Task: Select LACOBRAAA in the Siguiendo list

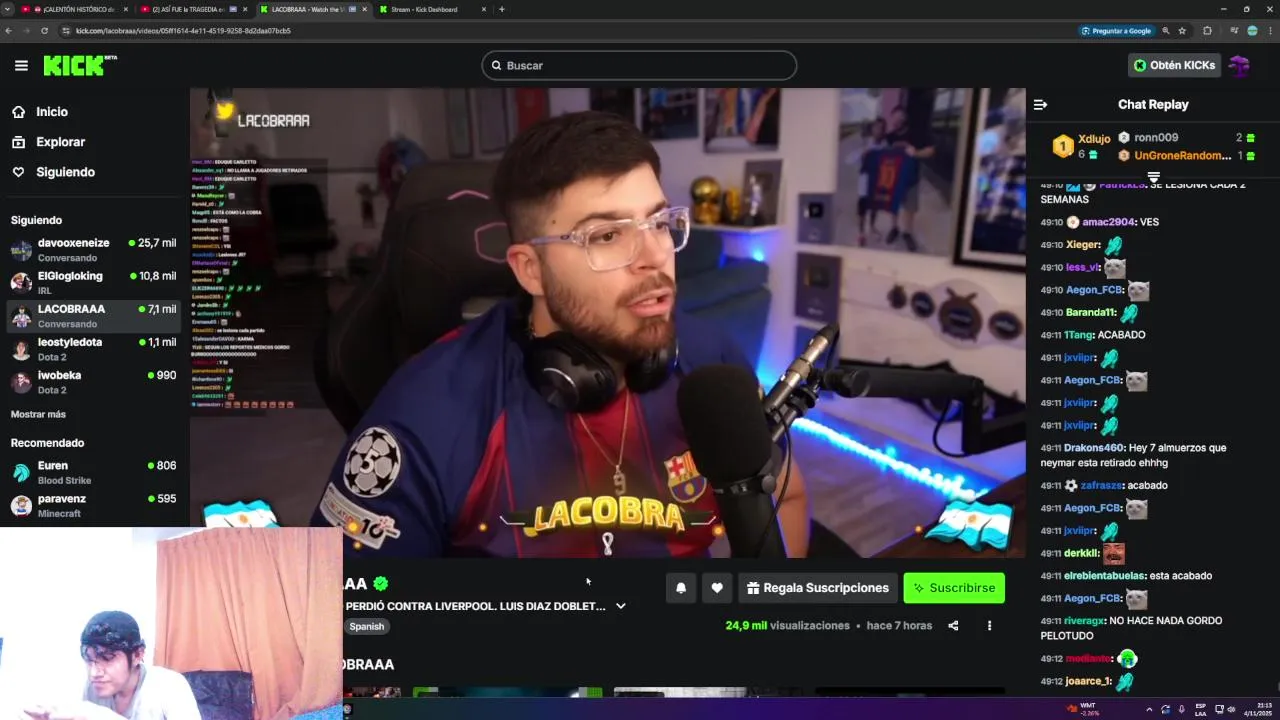Action: [93, 315]
